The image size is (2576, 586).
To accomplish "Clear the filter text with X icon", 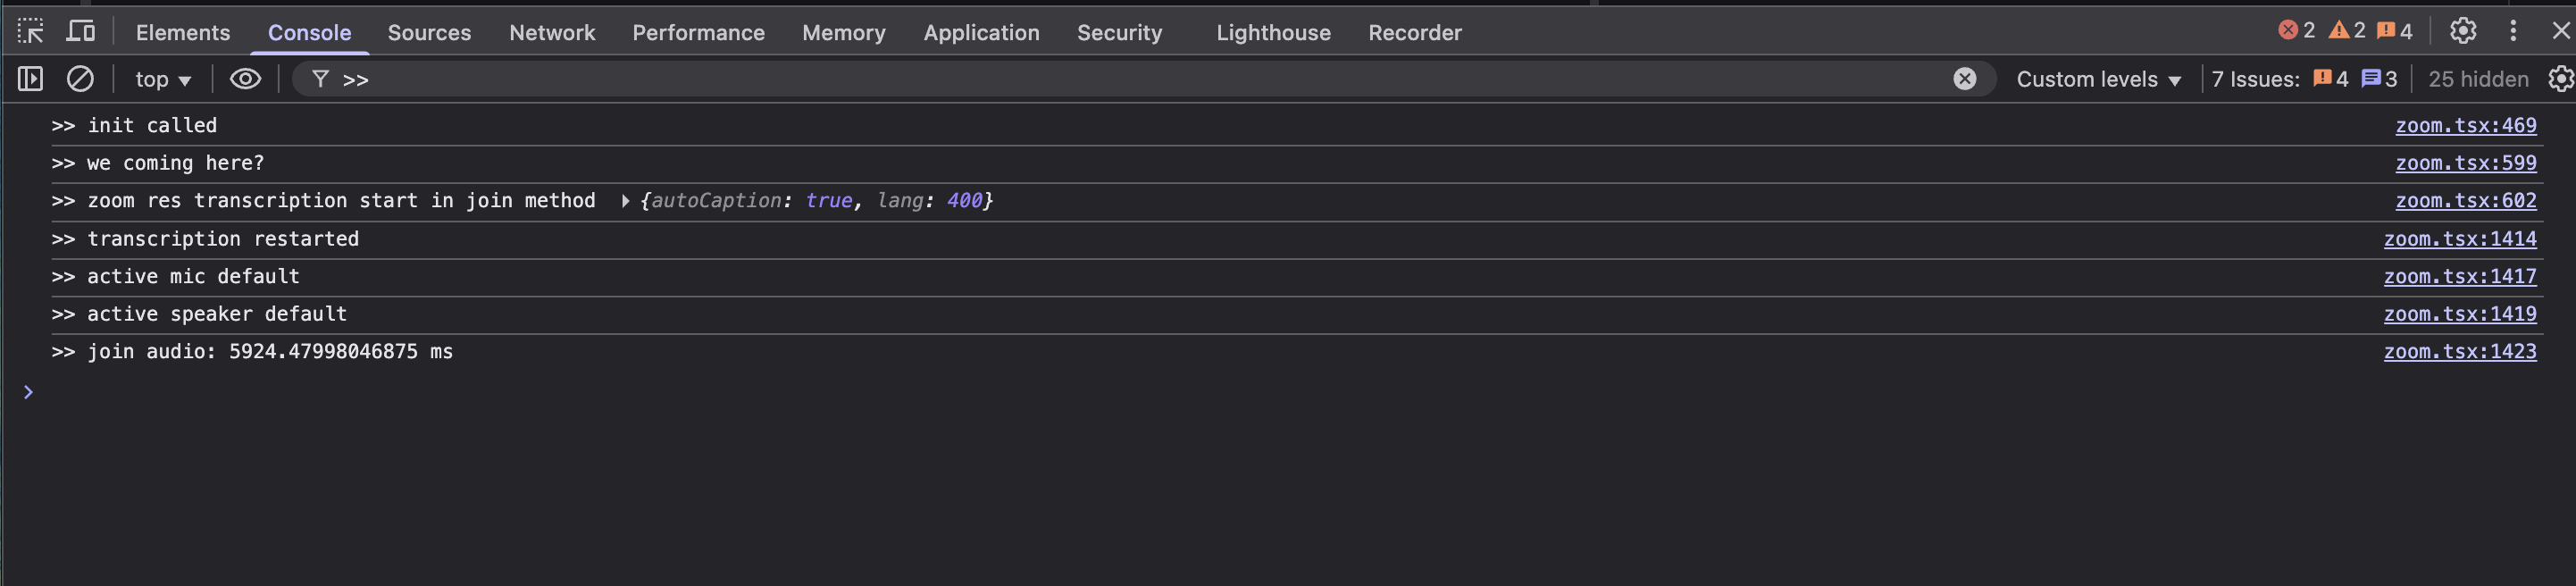I will pos(1964,79).
